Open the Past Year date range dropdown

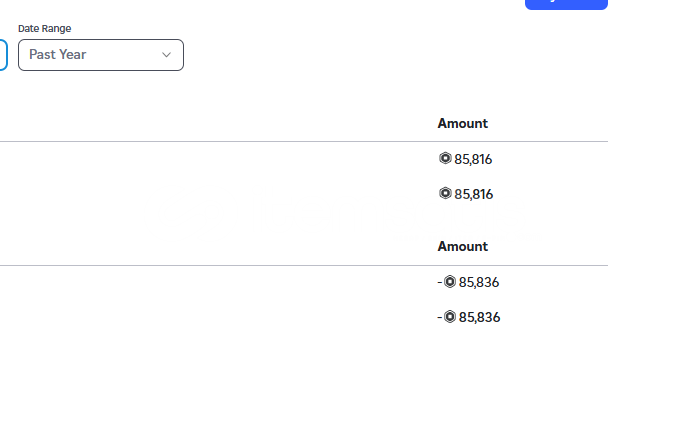tap(101, 55)
